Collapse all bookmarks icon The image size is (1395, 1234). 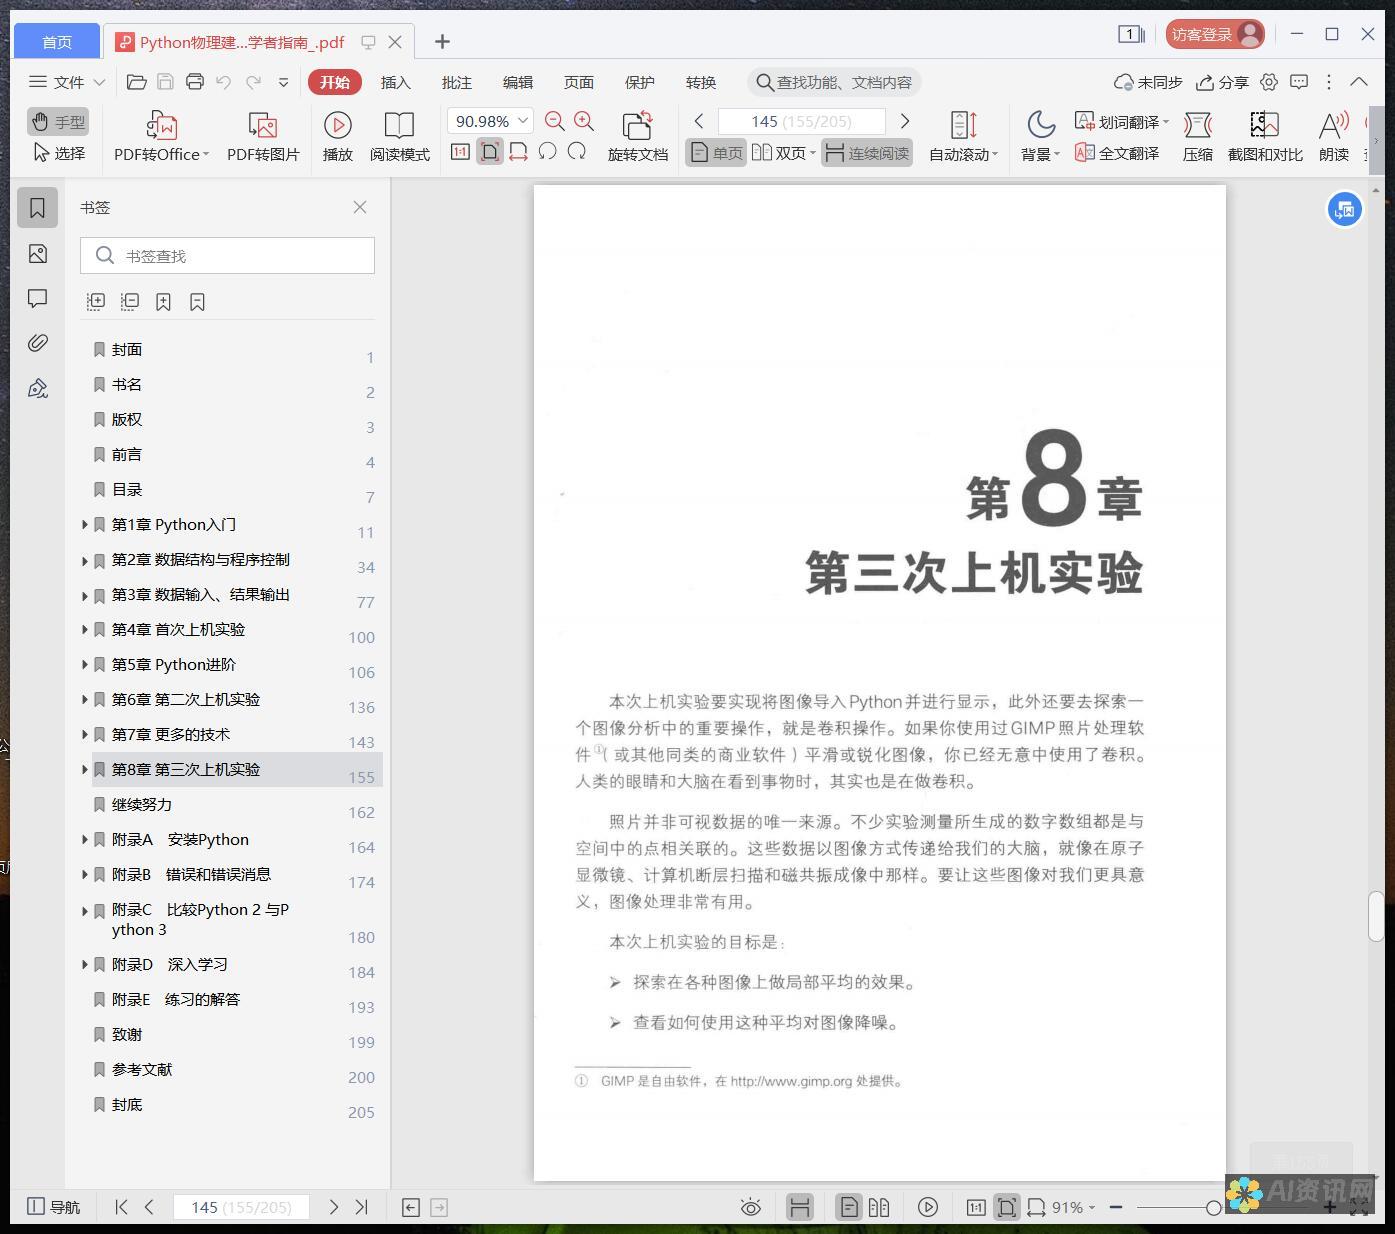click(x=130, y=301)
